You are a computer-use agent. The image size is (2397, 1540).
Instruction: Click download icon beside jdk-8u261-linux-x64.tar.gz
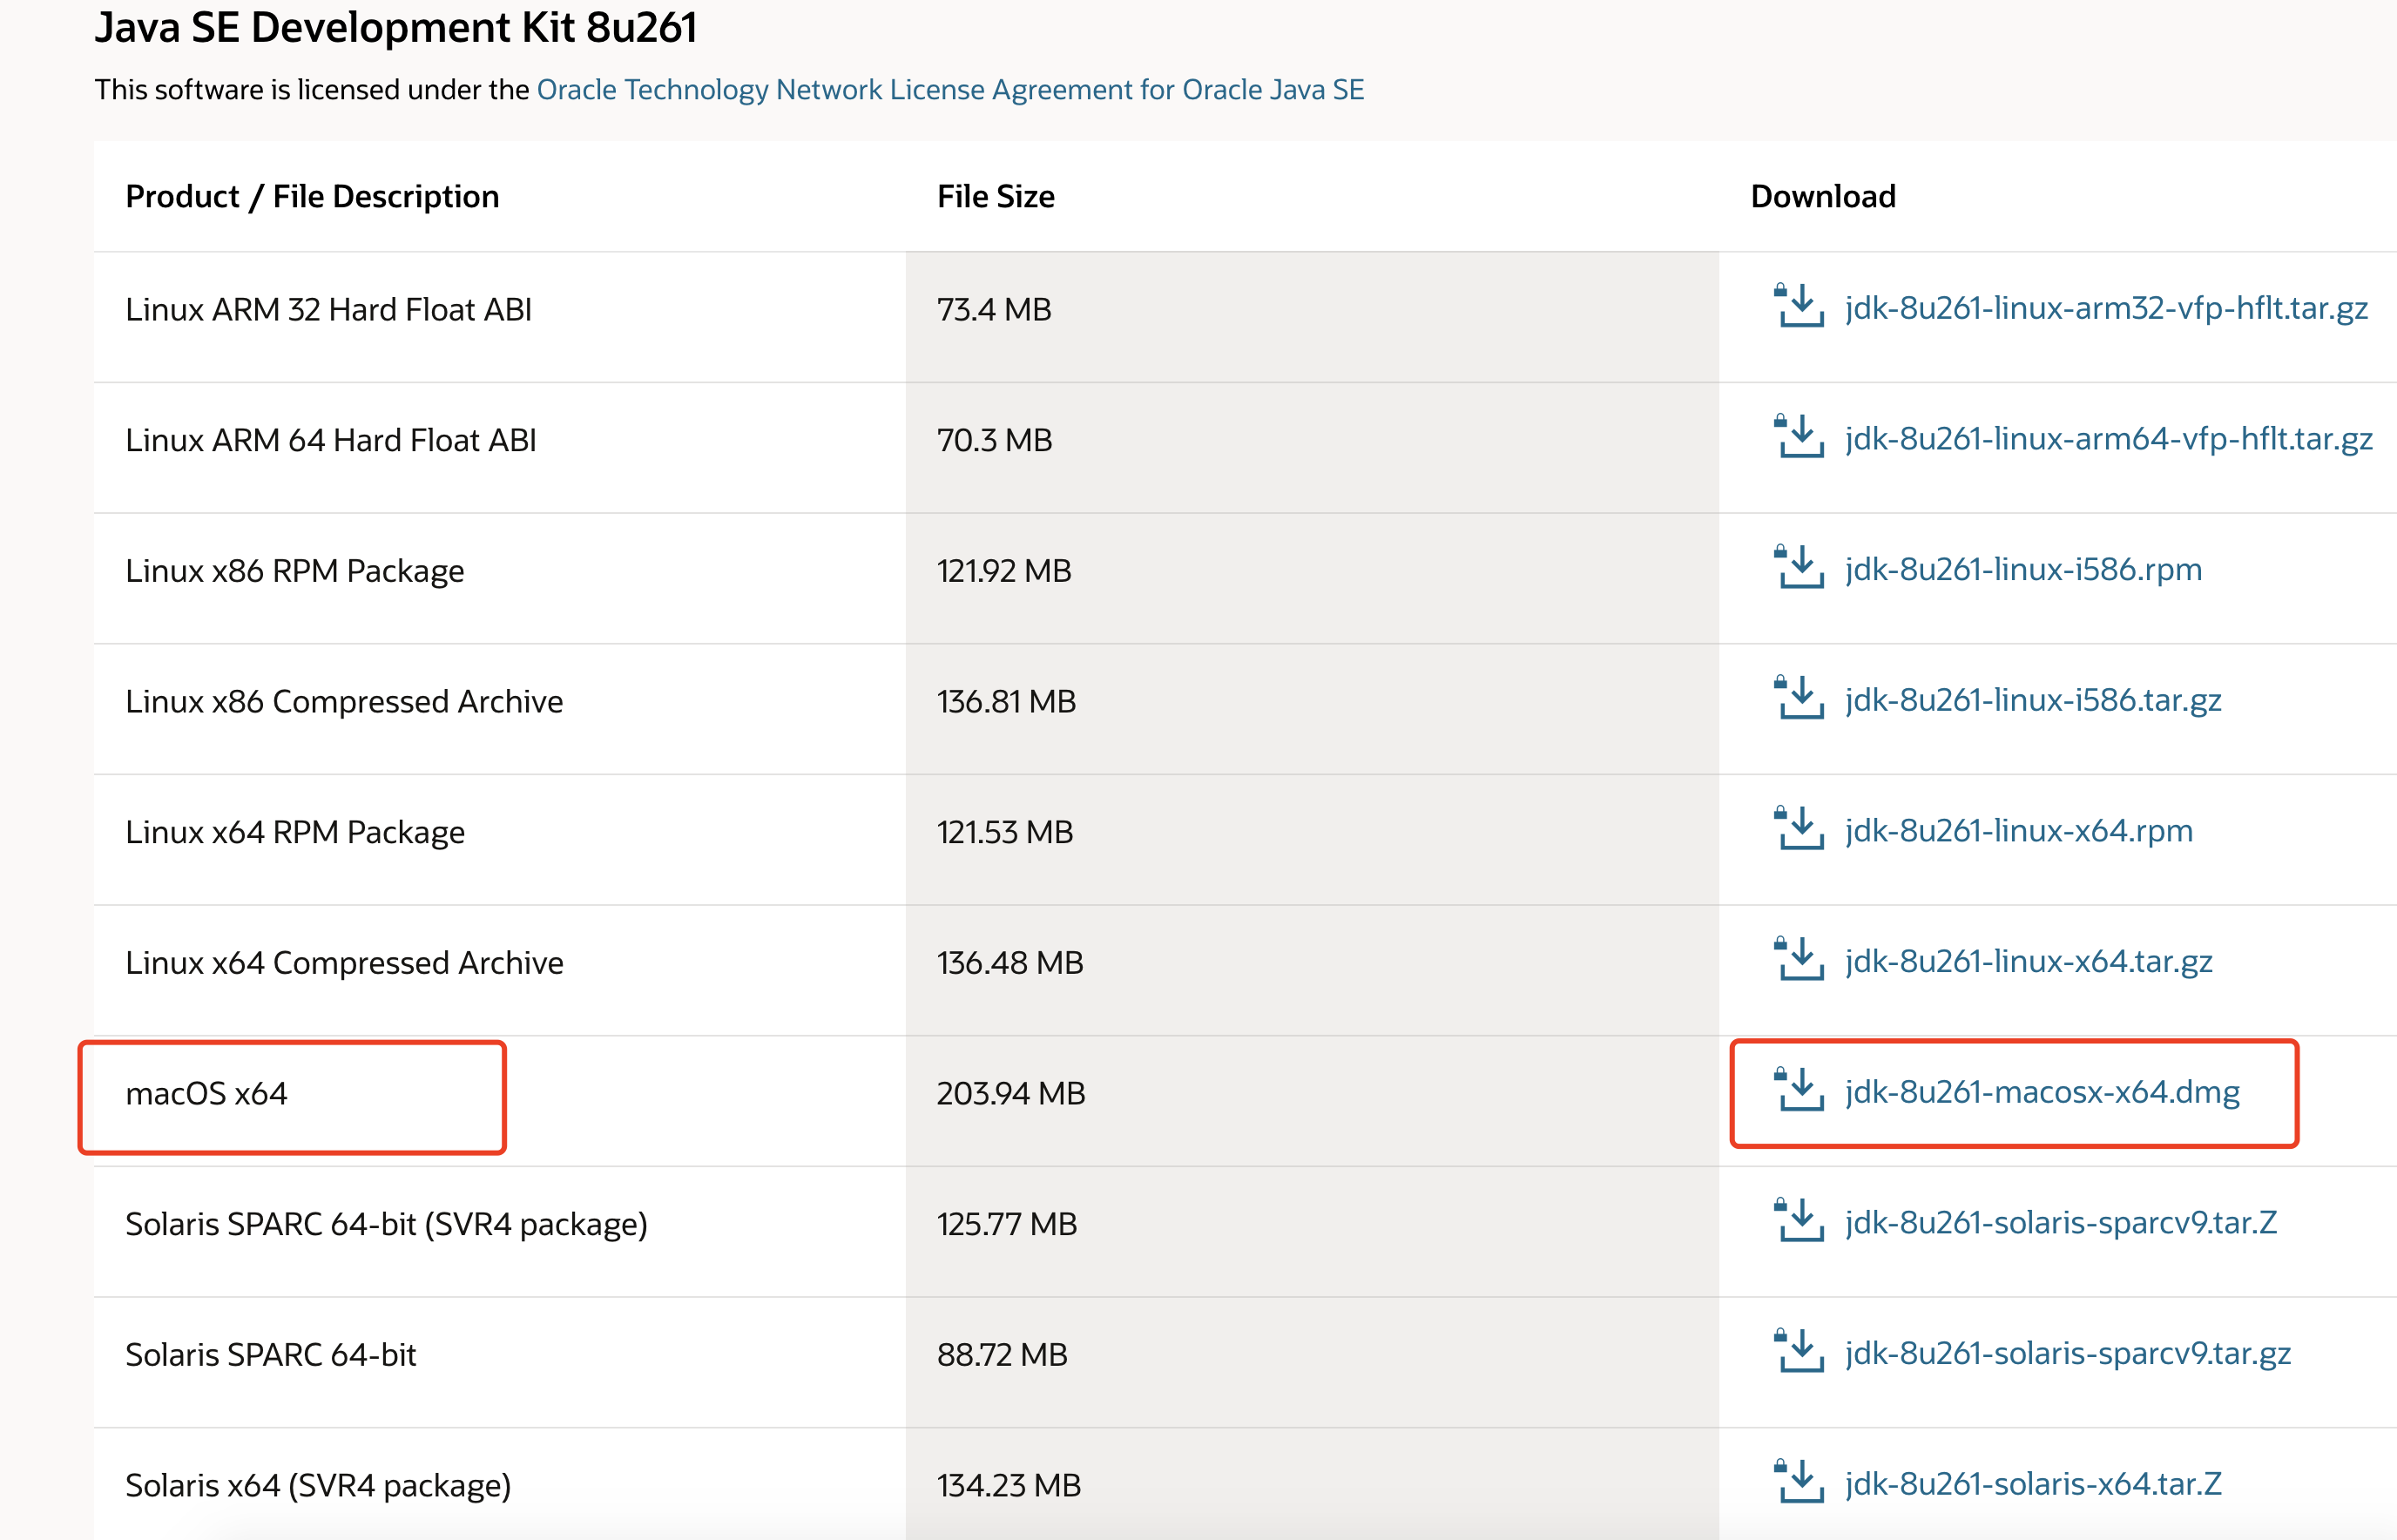[x=1798, y=959]
